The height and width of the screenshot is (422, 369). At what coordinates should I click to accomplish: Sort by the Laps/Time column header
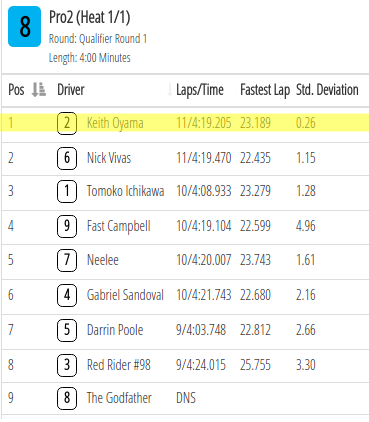tap(200, 90)
